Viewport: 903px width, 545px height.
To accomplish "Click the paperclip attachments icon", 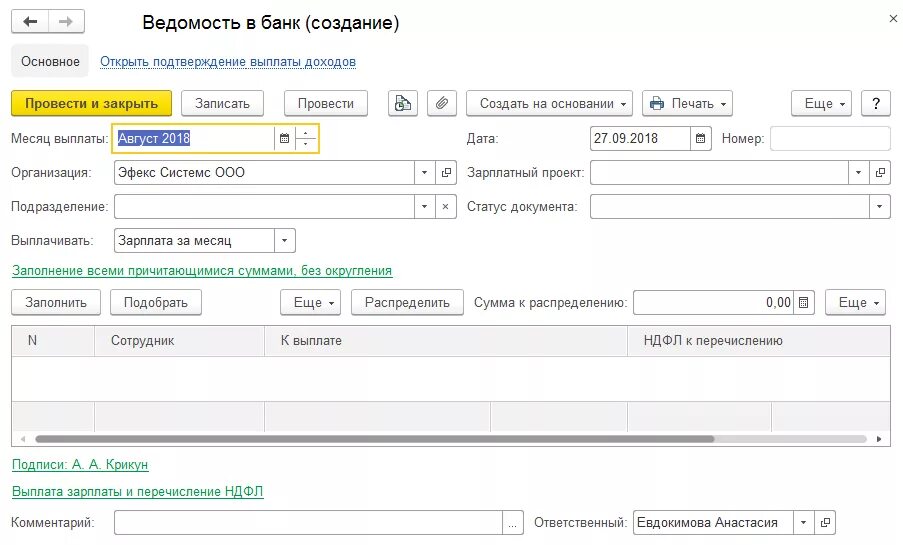I will [442, 103].
